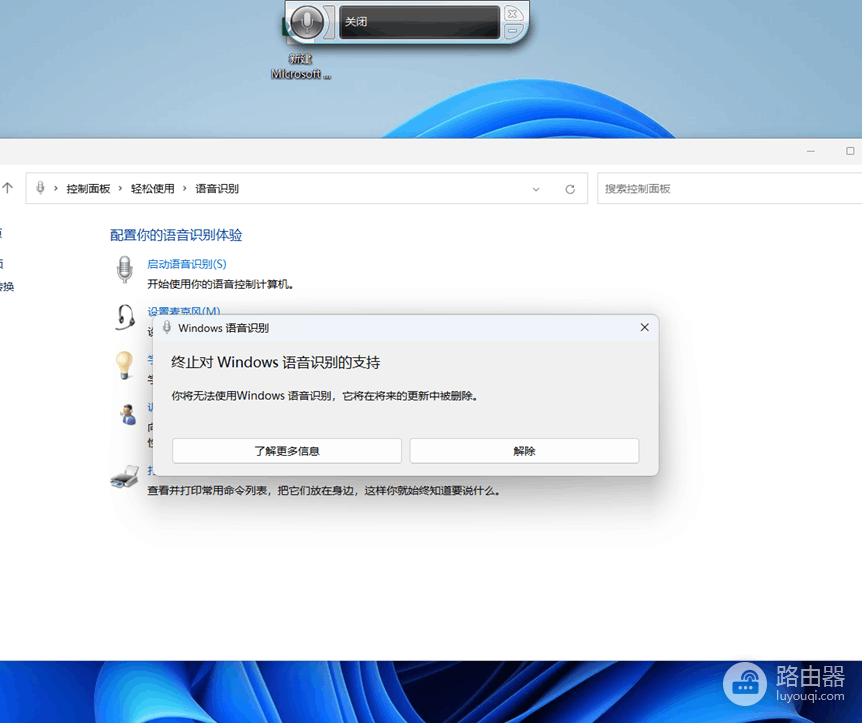Close the Windows 语音识别 dialog

pos(644,328)
